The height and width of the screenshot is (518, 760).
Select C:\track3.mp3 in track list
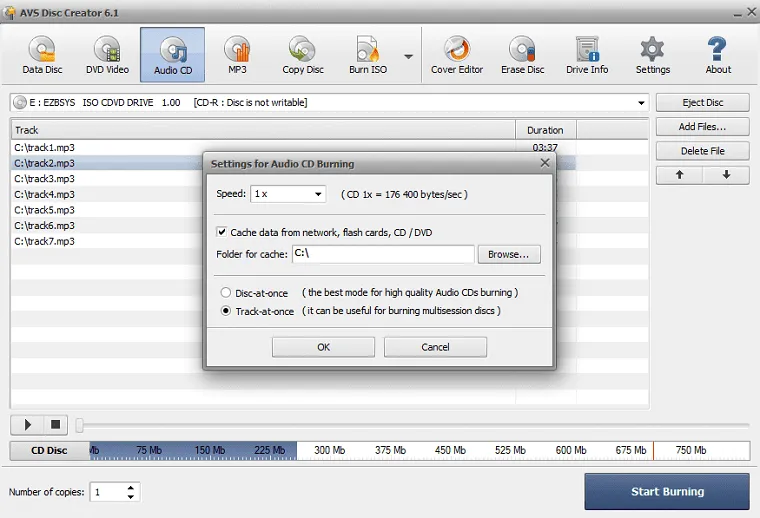pos(45,179)
